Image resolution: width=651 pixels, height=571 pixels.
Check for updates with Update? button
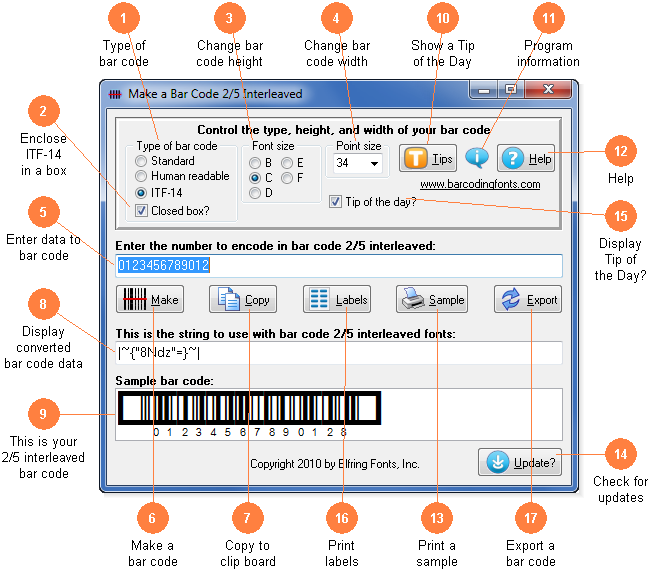click(520, 462)
